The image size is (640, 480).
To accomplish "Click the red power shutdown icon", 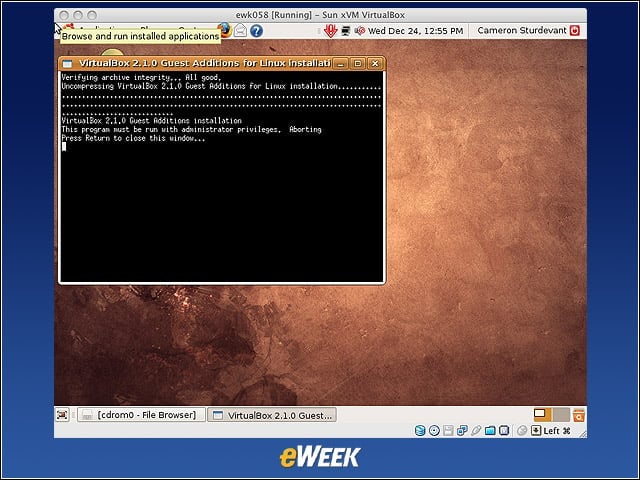I will 575,30.
